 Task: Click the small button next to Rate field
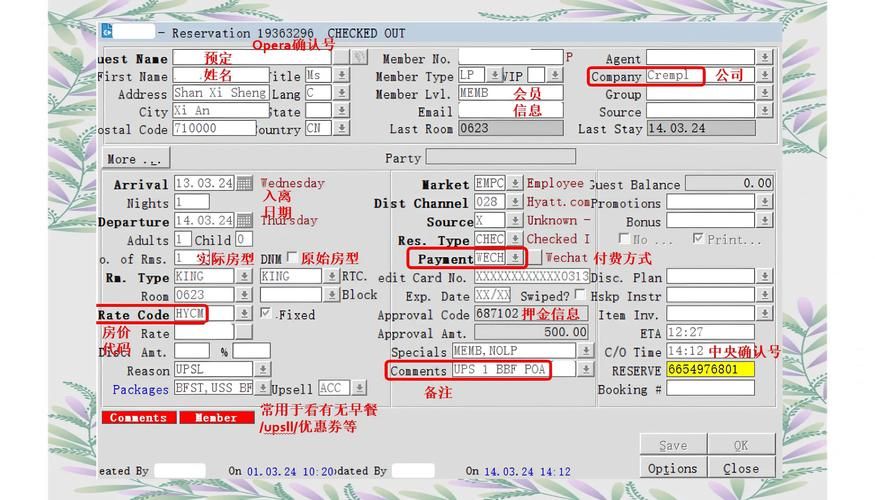(243, 333)
